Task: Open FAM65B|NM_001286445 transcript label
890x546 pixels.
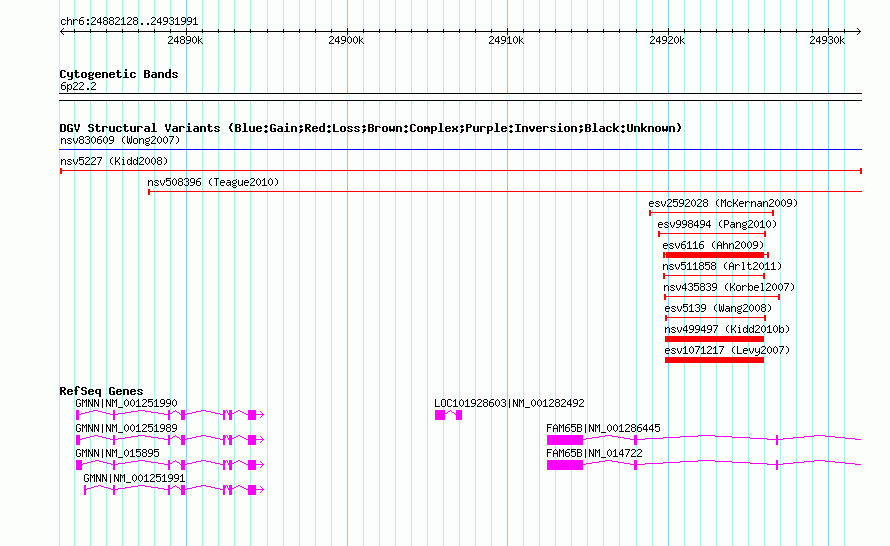Action: tap(603, 428)
